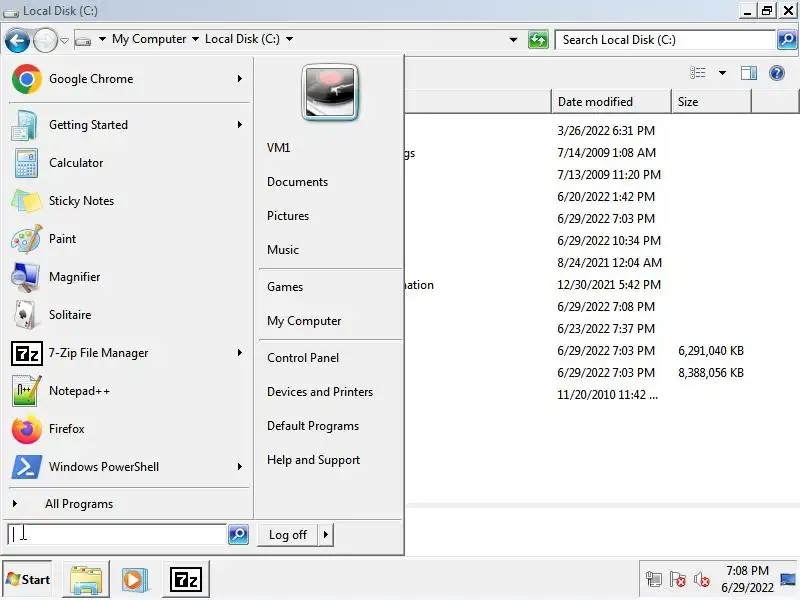
Task: Click the Explorer forward arrow button
Action: point(45,40)
